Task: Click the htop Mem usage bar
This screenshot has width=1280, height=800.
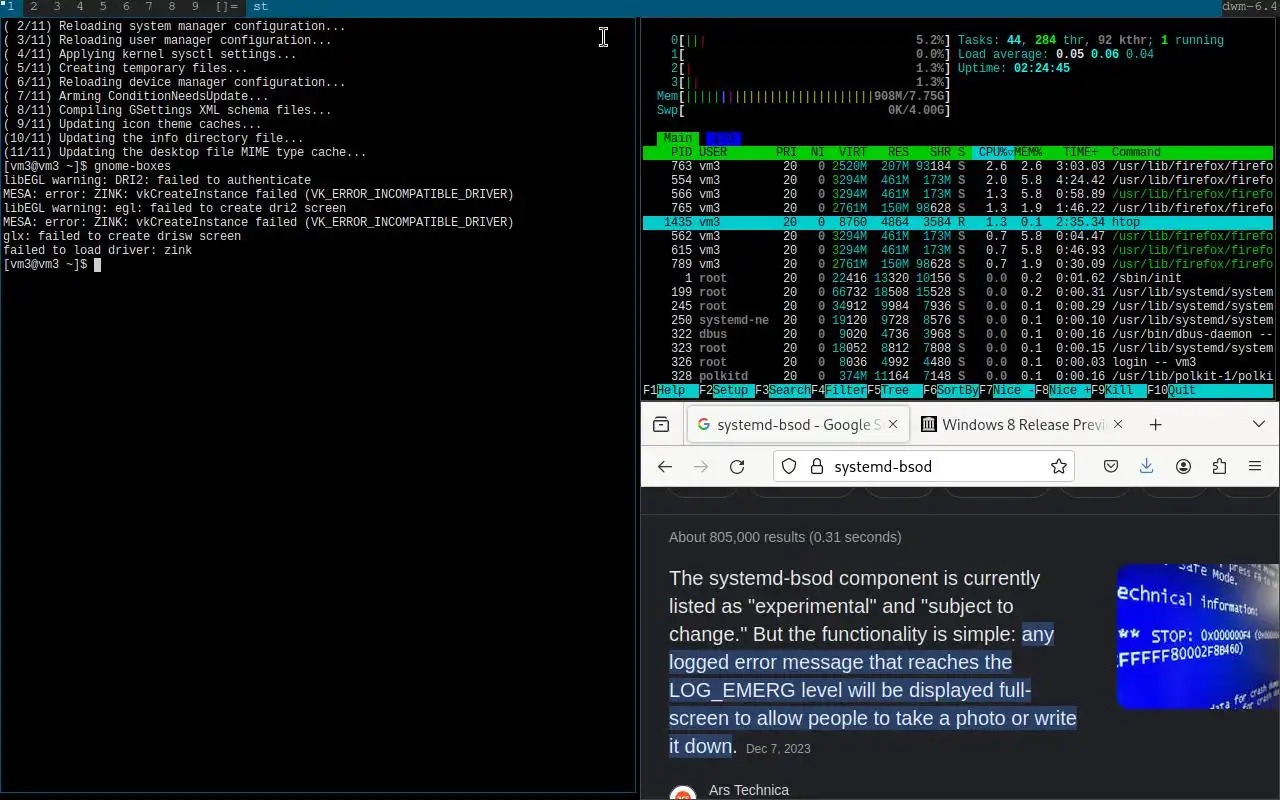Action: (x=803, y=96)
